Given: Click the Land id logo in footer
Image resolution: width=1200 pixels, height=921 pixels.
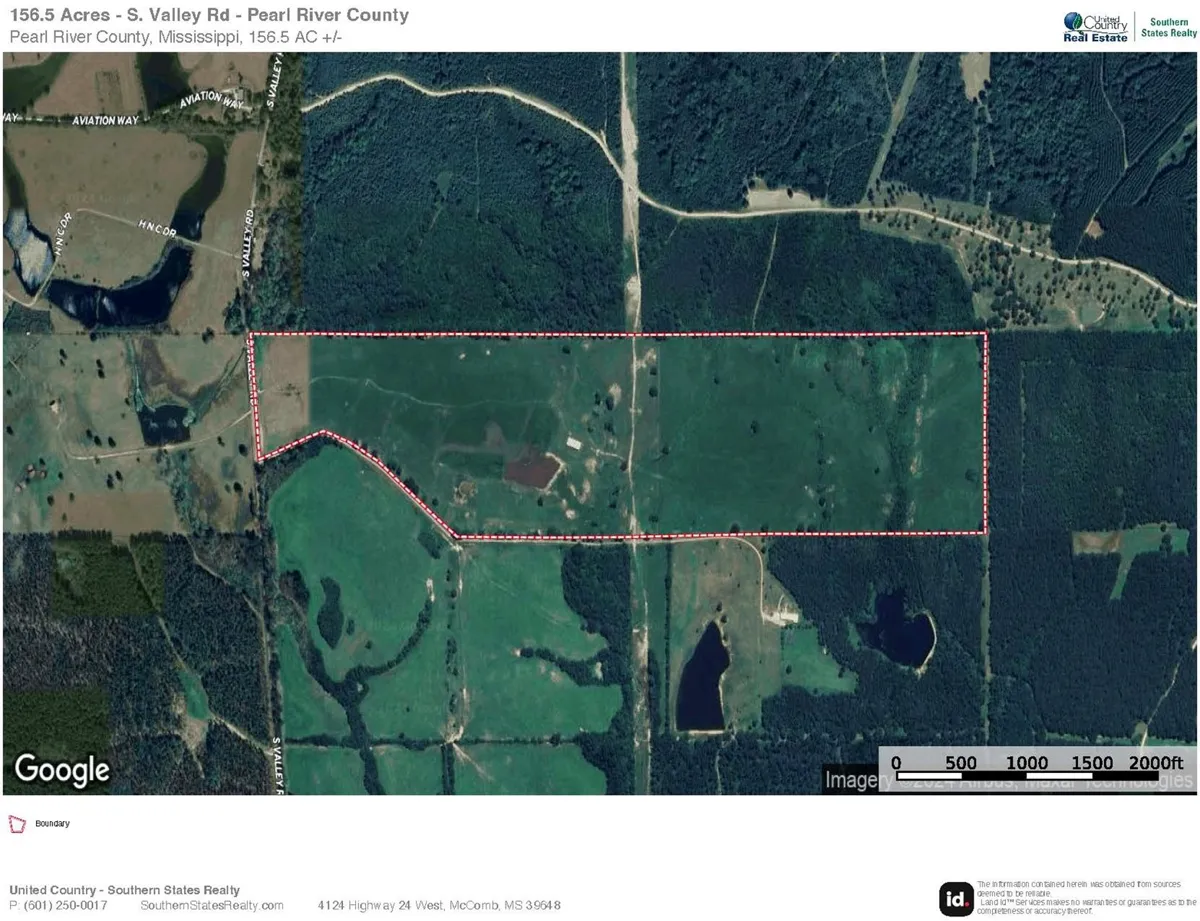Looking at the screenshot, I should pos(955,898).
